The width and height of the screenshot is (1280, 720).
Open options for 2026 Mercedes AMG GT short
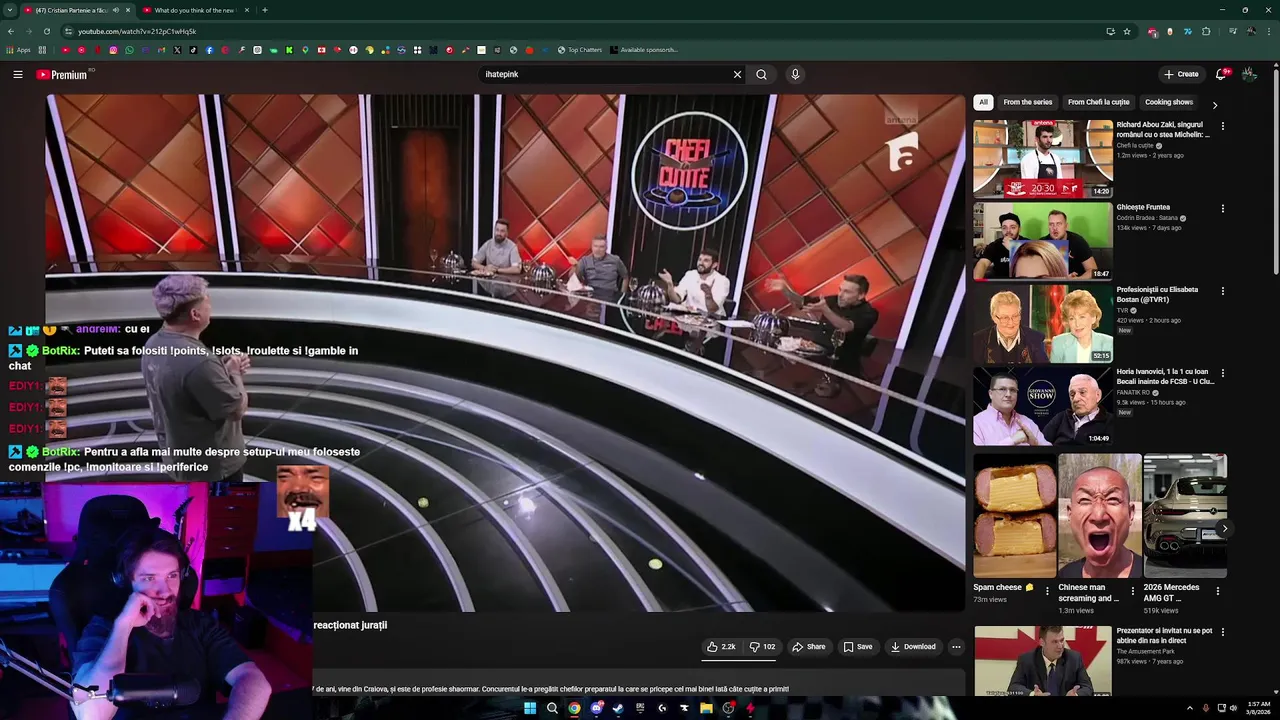[x=1217, y=591]
